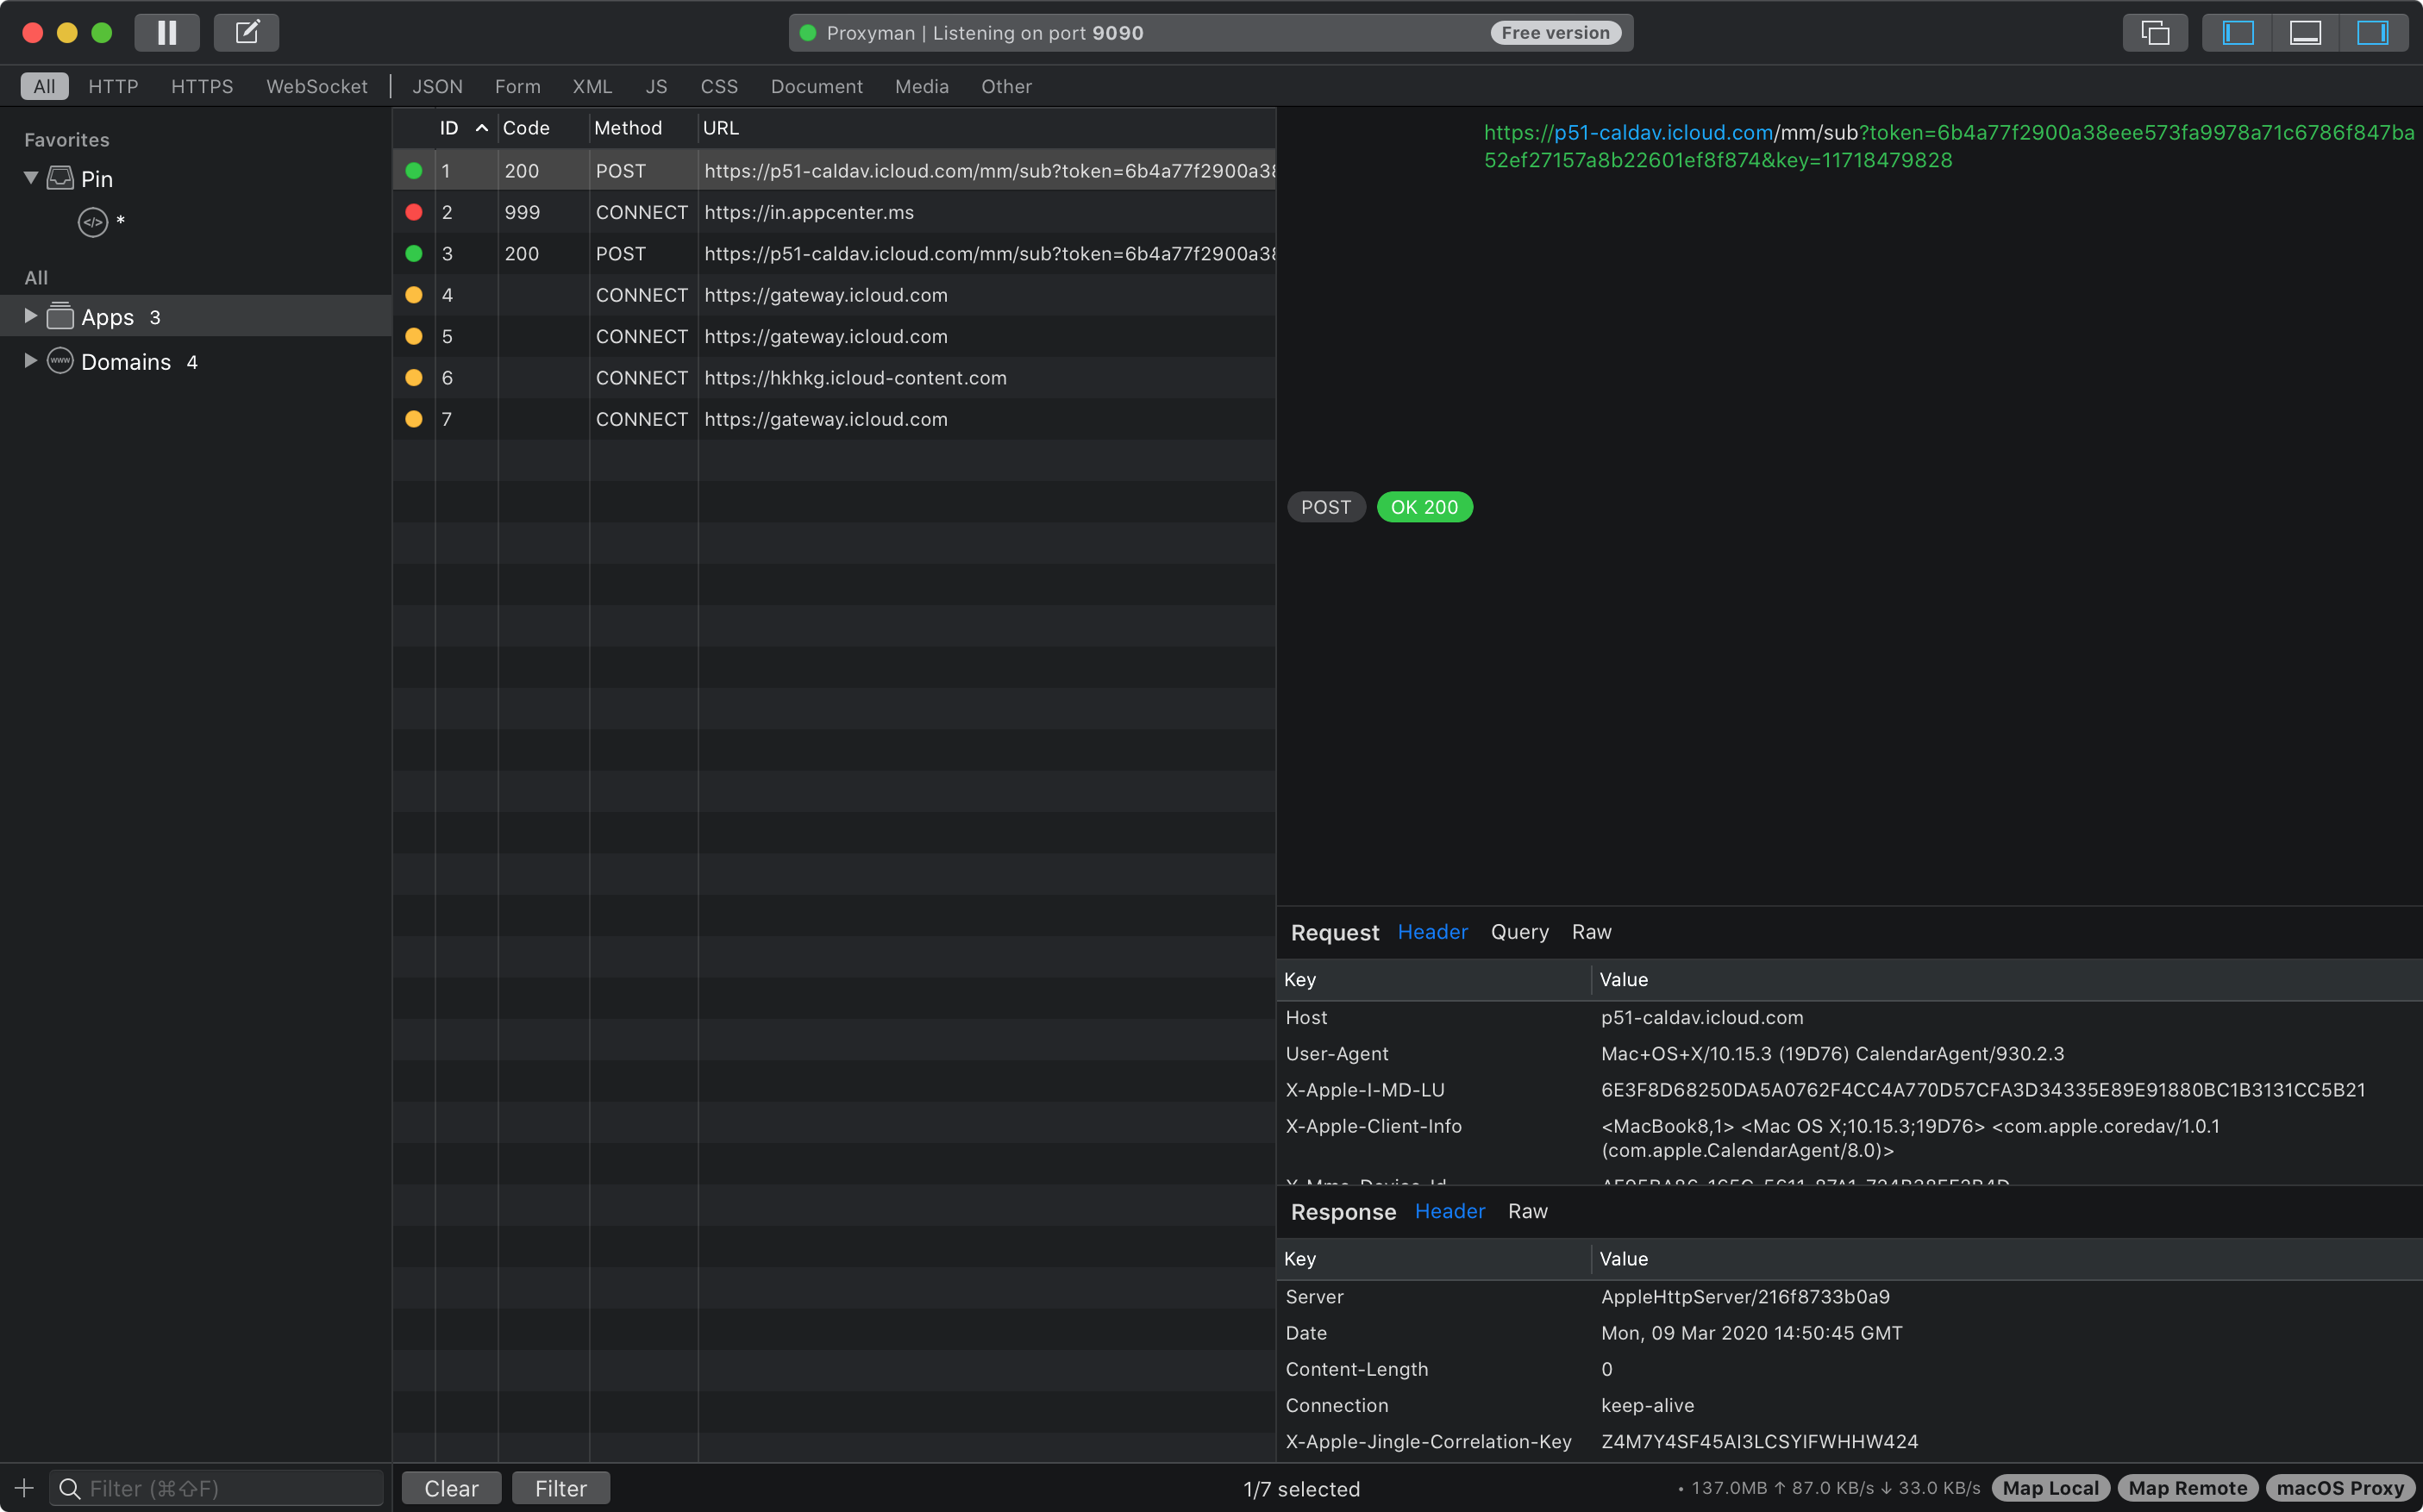This screenshot has height=1512, width=2423.
Task: Expand the Apps group
Action: 29,316
